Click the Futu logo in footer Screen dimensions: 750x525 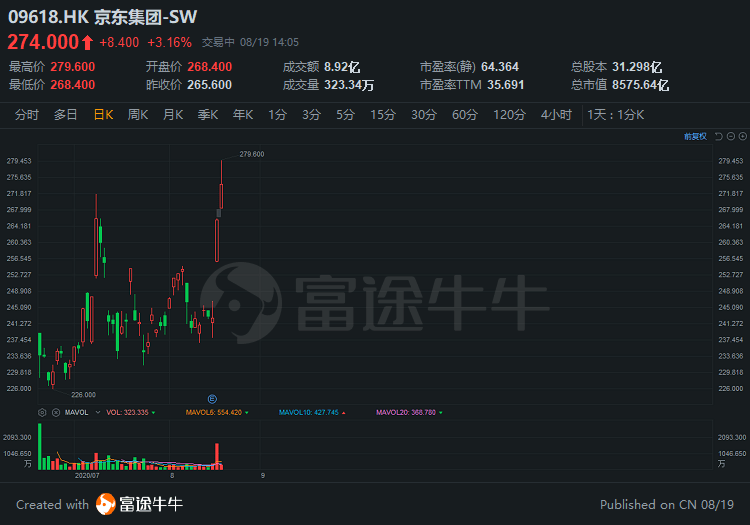(105, 504)
